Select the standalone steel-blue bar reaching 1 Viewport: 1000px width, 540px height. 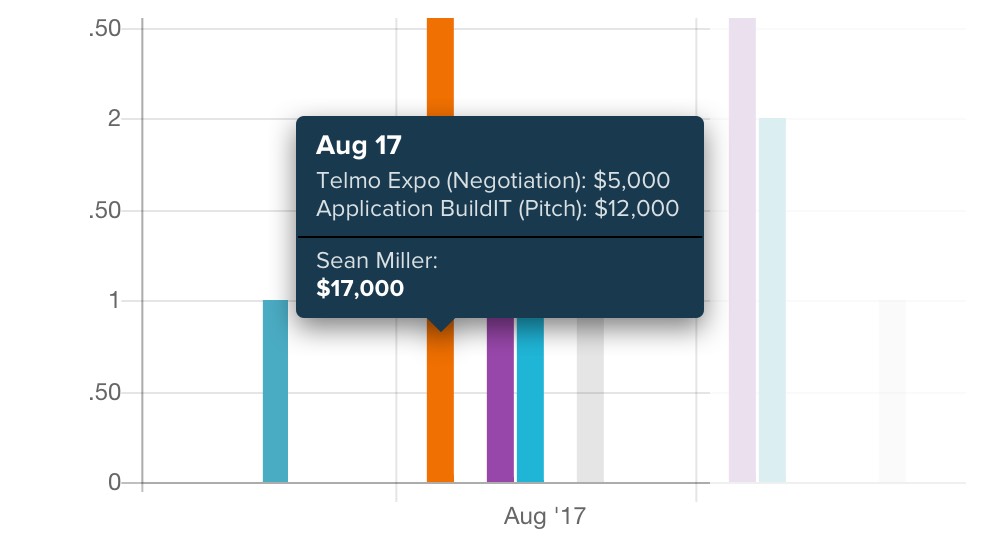click(x=276, y=391)
